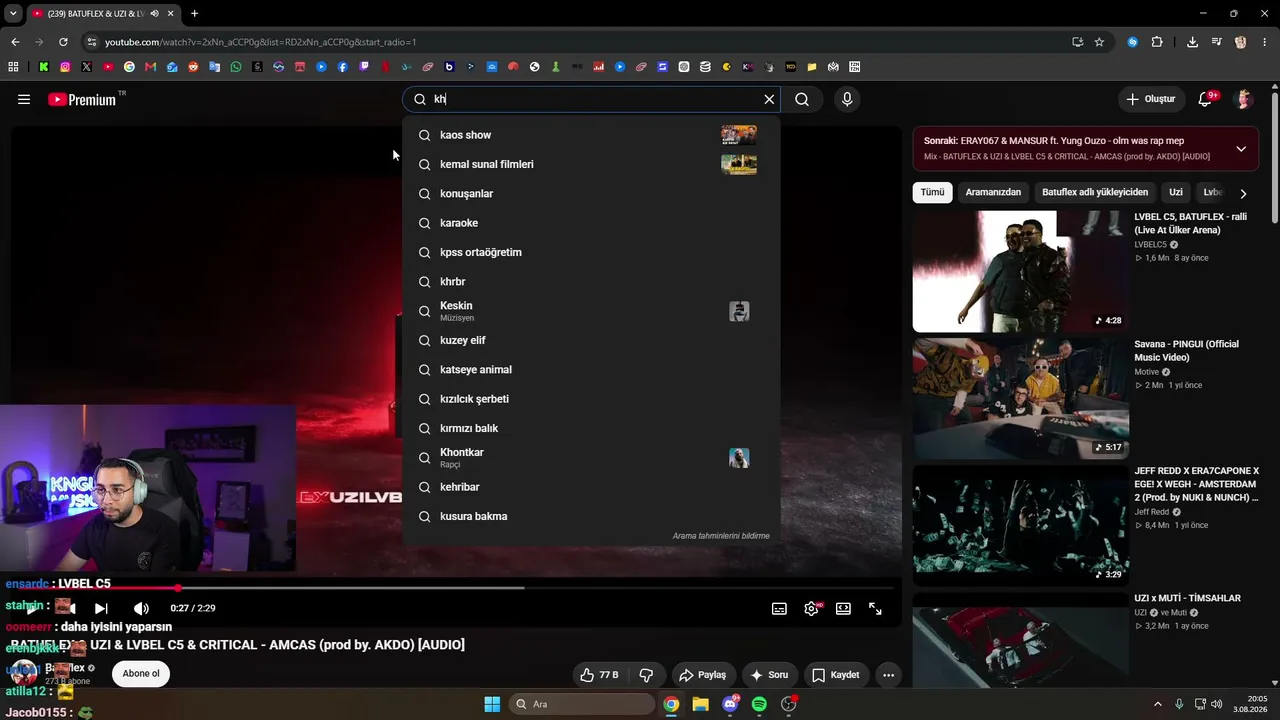Click the Paylaş share button
Image resolution: width=1280 pixels, height=720 pixels.
coord(702,675)
